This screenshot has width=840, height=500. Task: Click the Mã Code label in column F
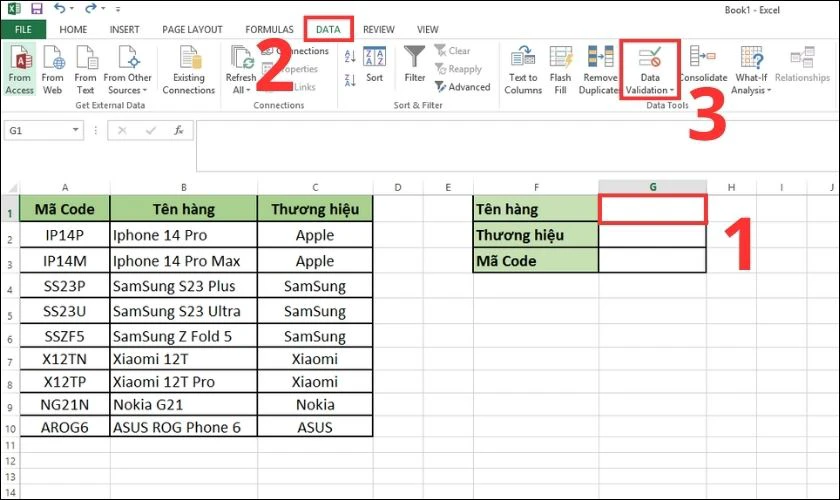point(536,261)
